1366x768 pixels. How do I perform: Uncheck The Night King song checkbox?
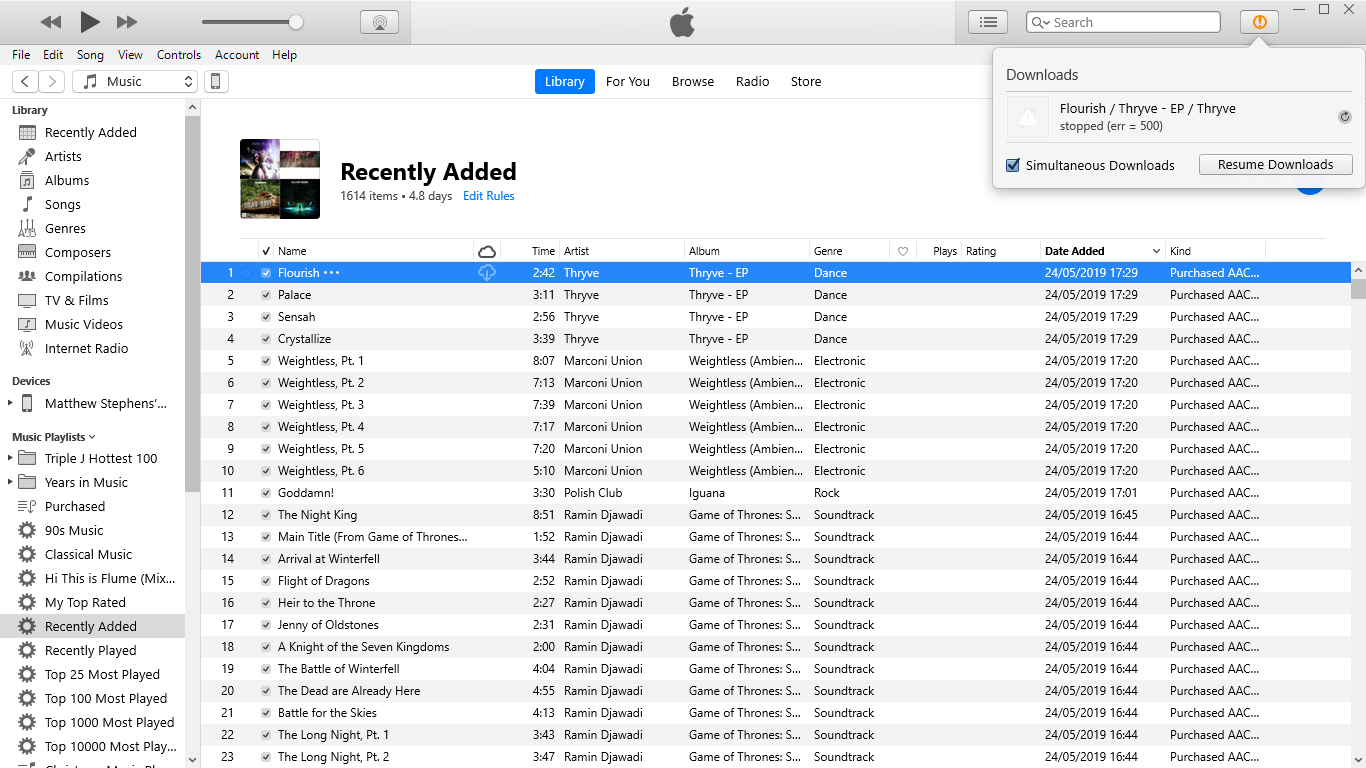[x=266, y=515]
